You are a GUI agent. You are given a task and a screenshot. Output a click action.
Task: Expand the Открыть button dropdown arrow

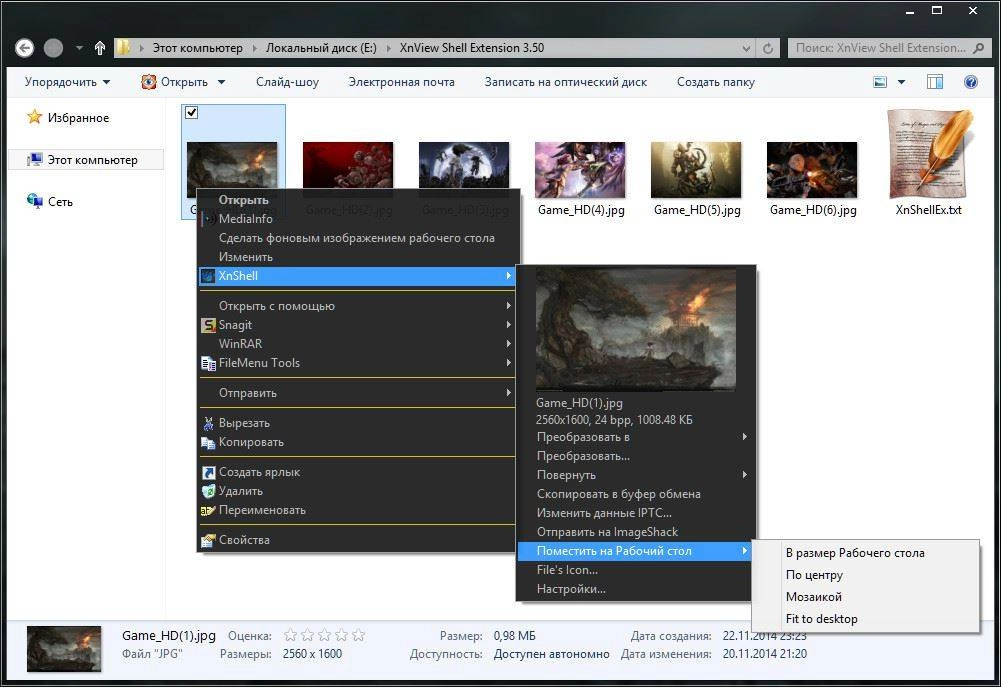click(222, 82)
